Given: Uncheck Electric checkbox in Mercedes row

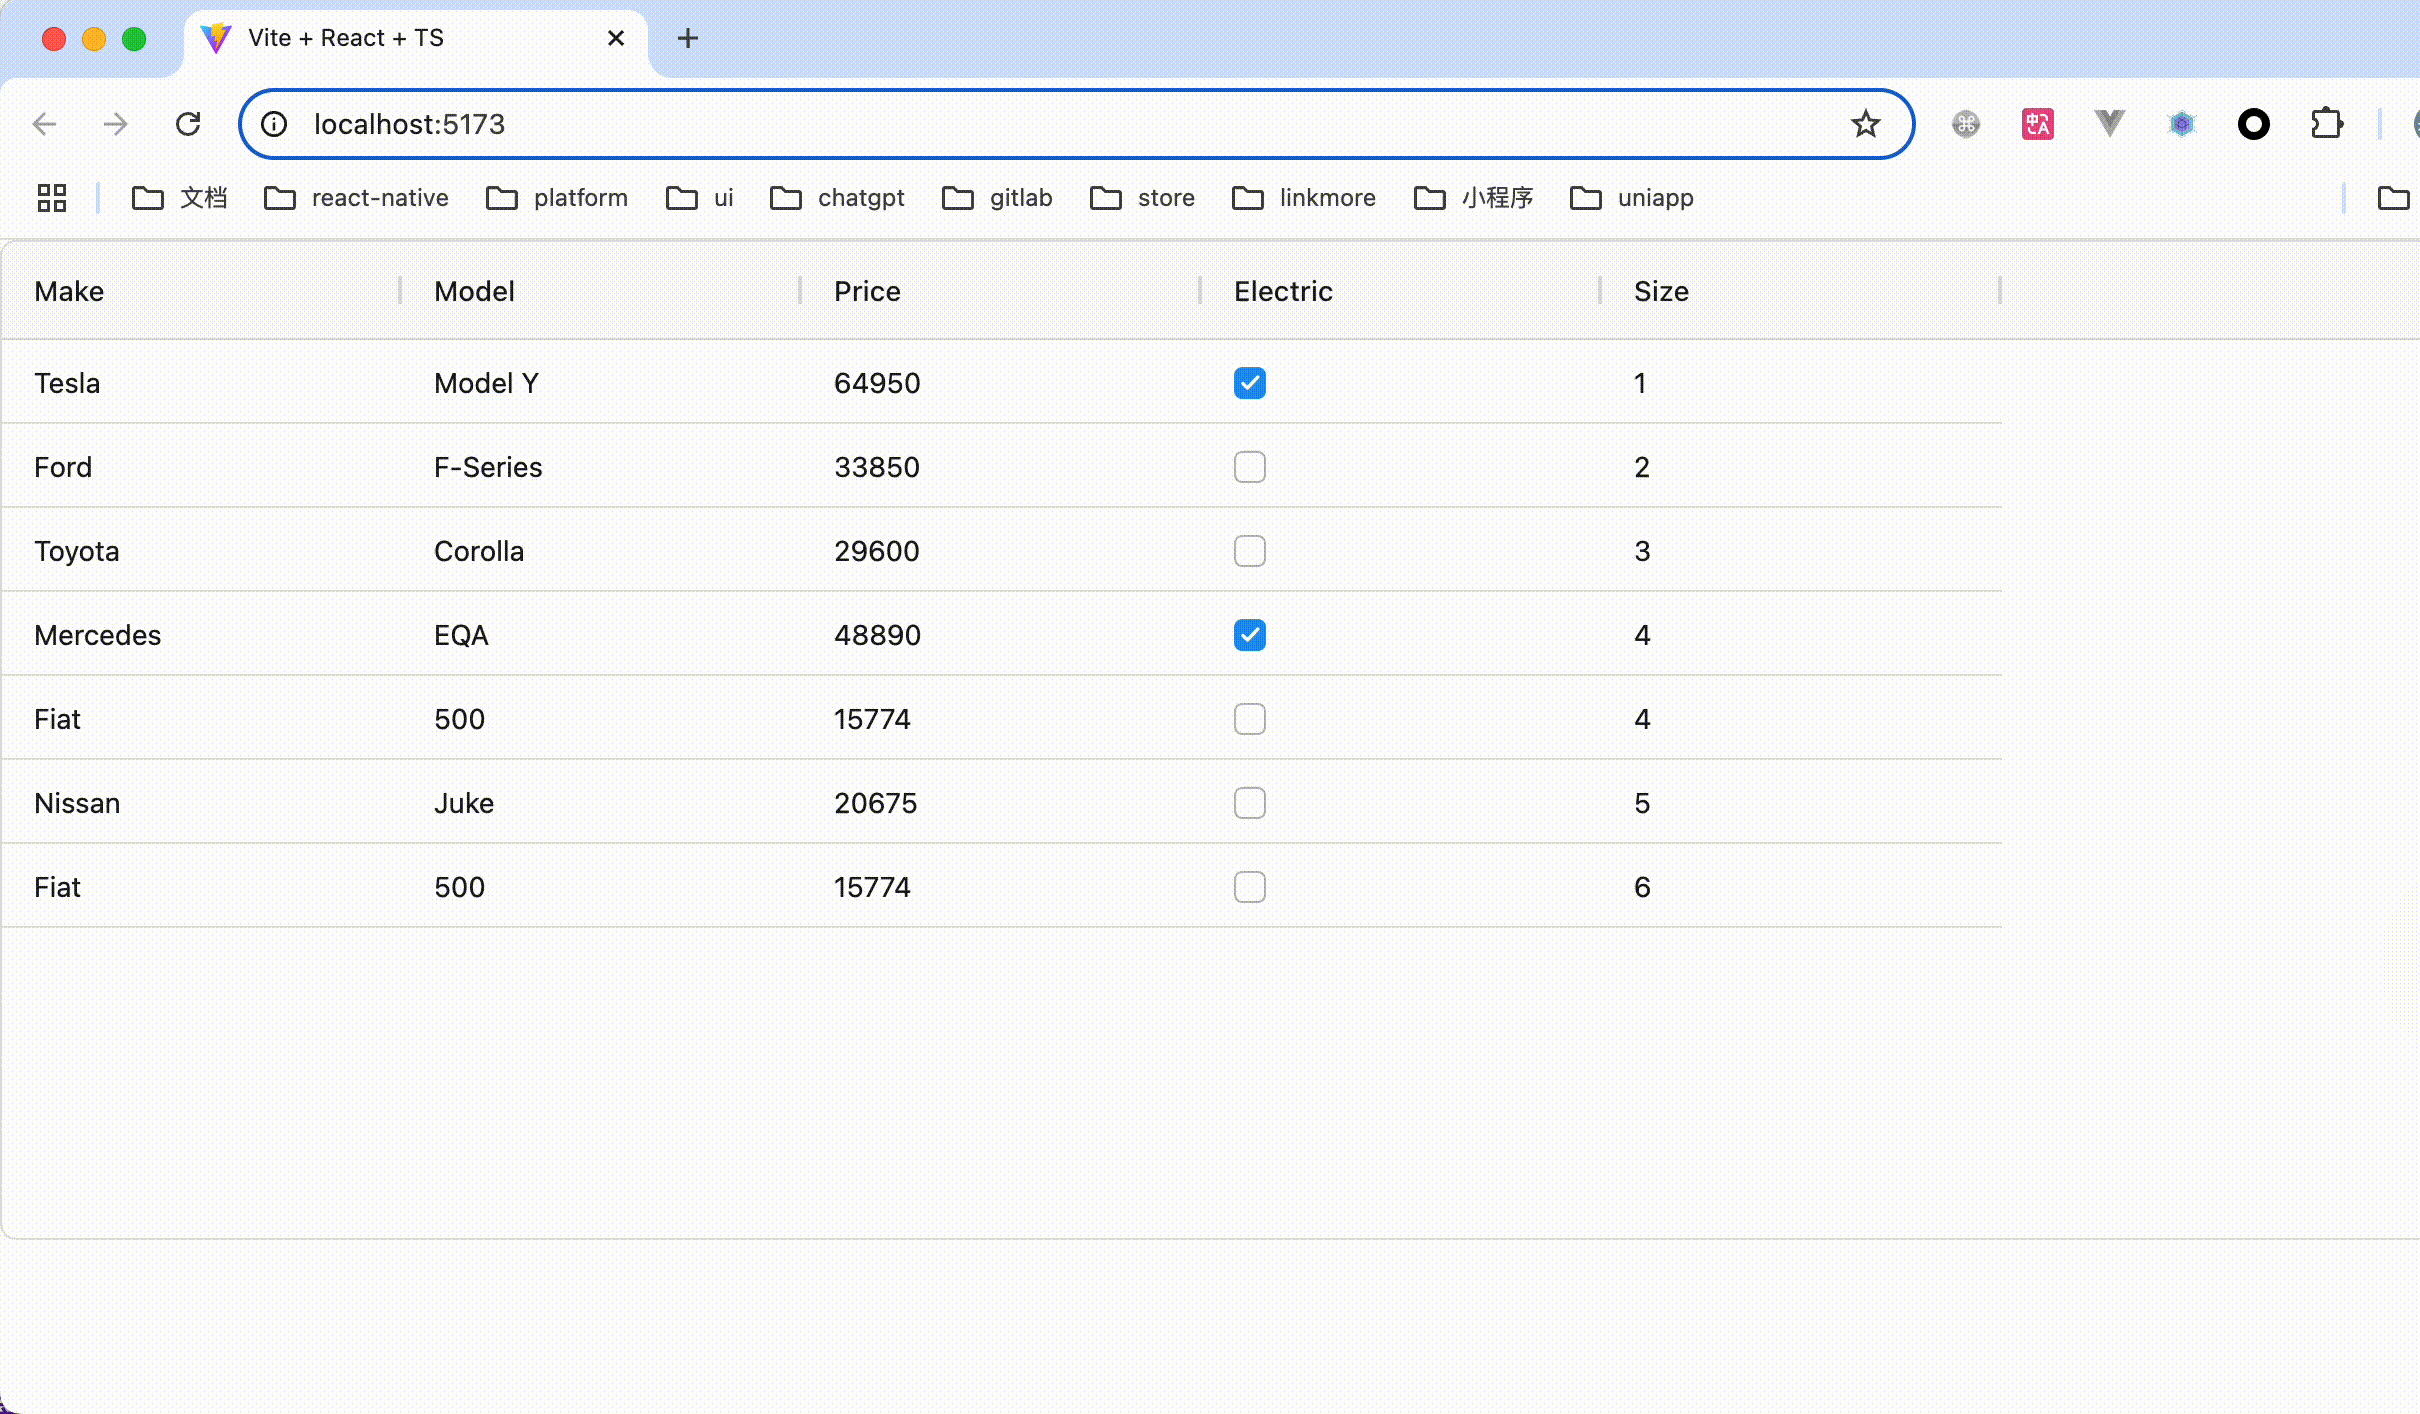Looking at the screenshot, I should click(x=1249, y=635).
